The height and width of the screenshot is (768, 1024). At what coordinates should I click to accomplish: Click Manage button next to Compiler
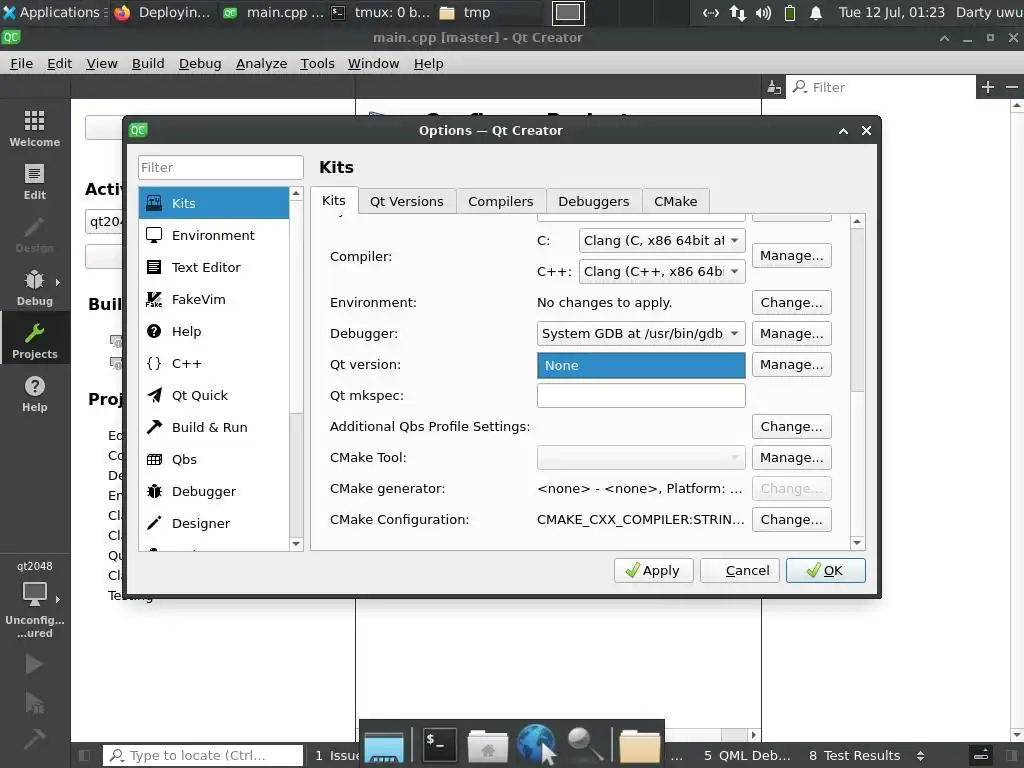[792, 255]
